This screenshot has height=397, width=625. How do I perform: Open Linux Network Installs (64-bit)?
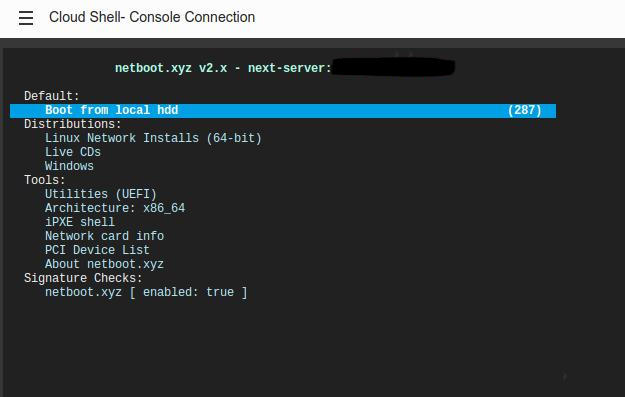click(x=153, y=138)
